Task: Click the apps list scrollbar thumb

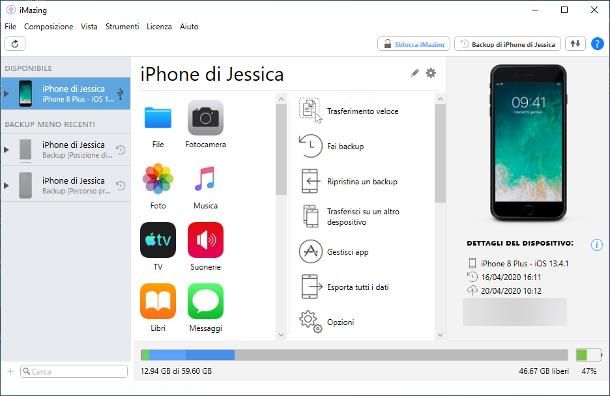Action: pyautogui.click(x=281, y=150)
